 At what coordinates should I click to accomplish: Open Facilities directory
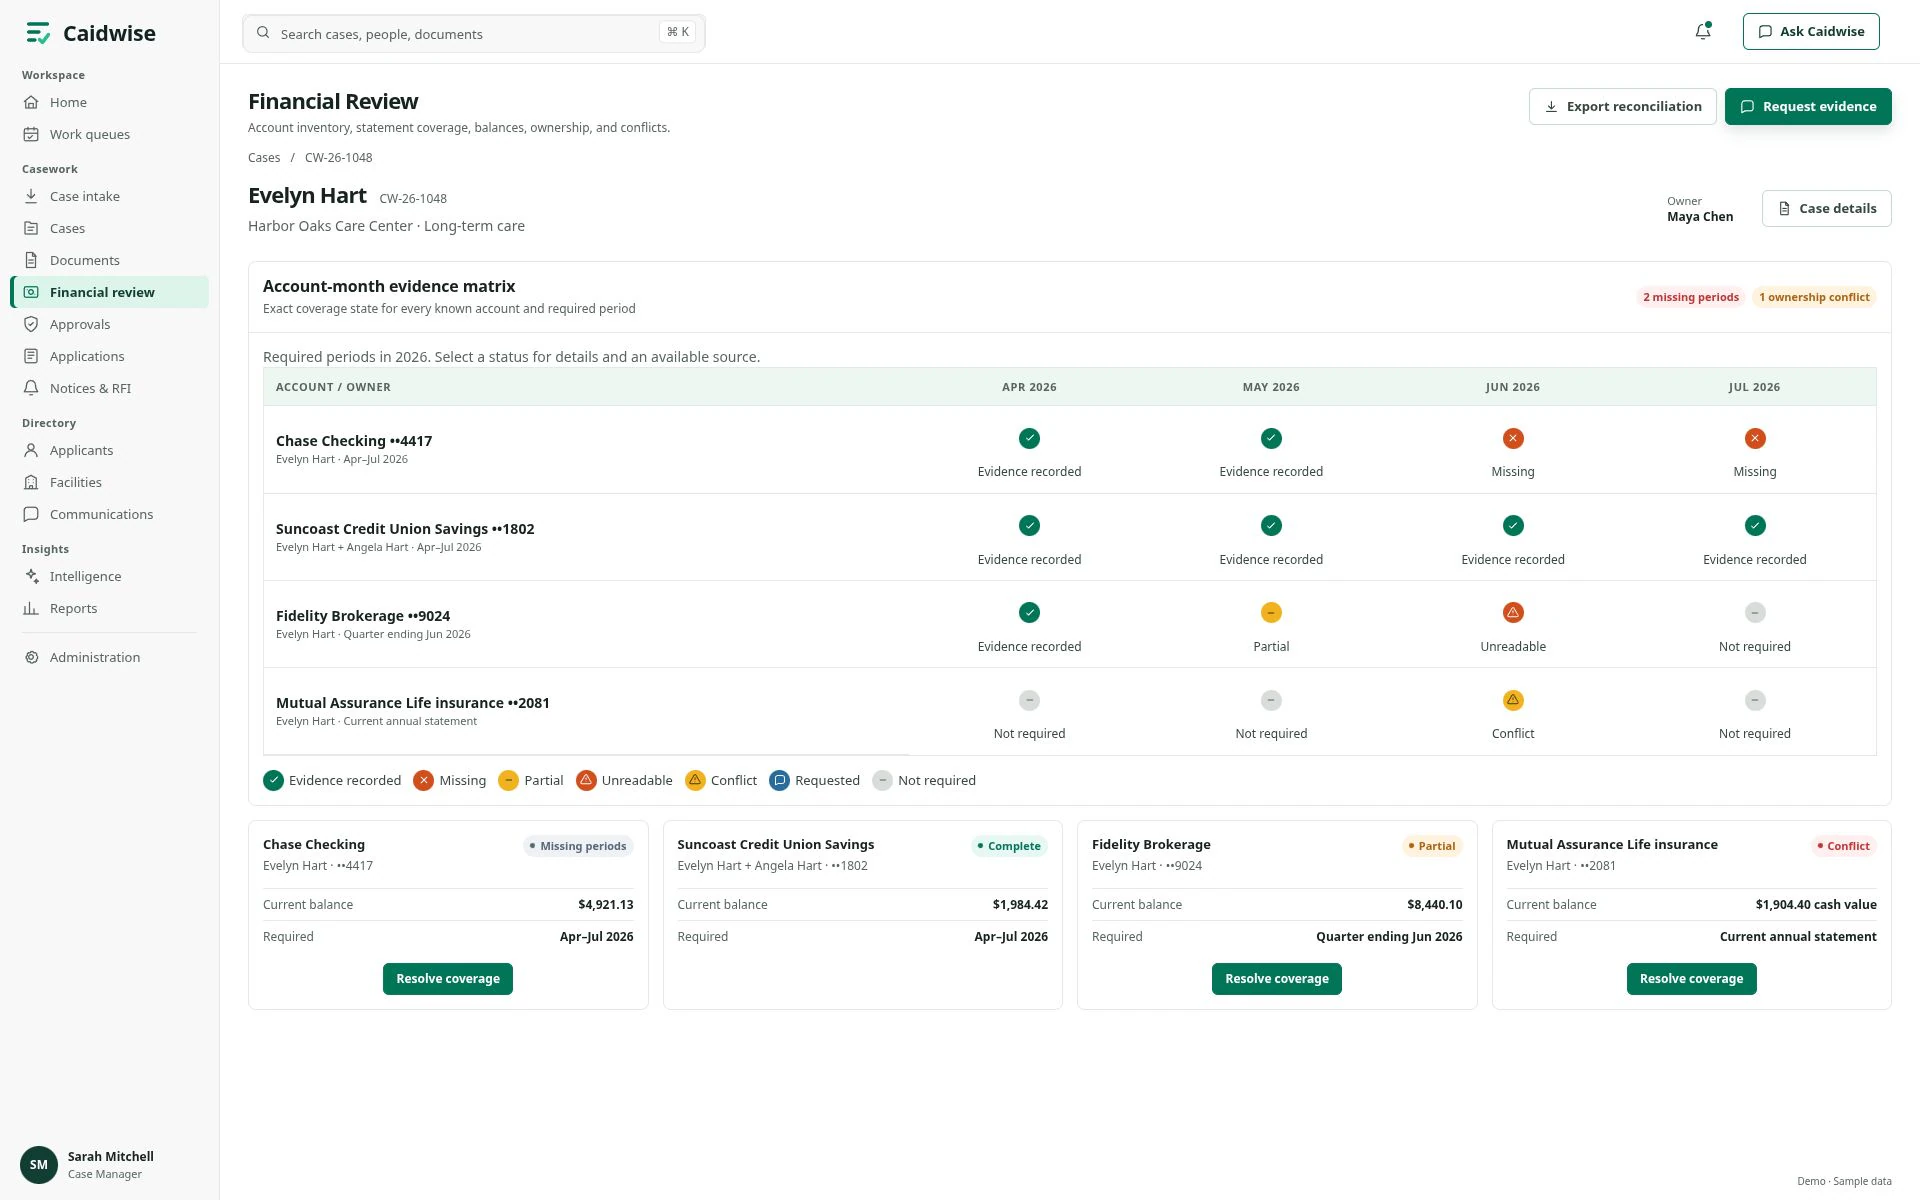click(110, 482)
